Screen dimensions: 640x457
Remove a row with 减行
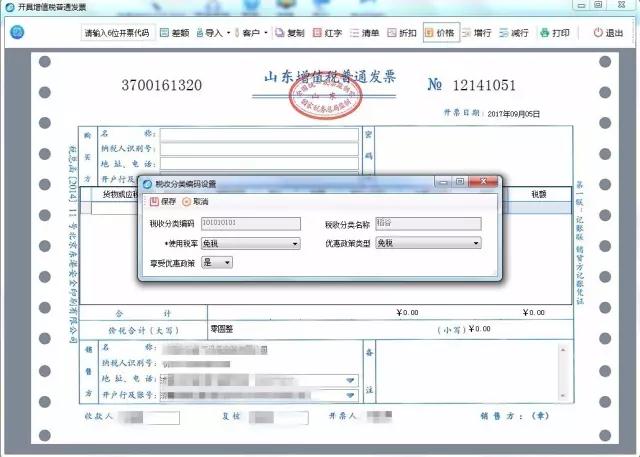[x=514, y=33]
